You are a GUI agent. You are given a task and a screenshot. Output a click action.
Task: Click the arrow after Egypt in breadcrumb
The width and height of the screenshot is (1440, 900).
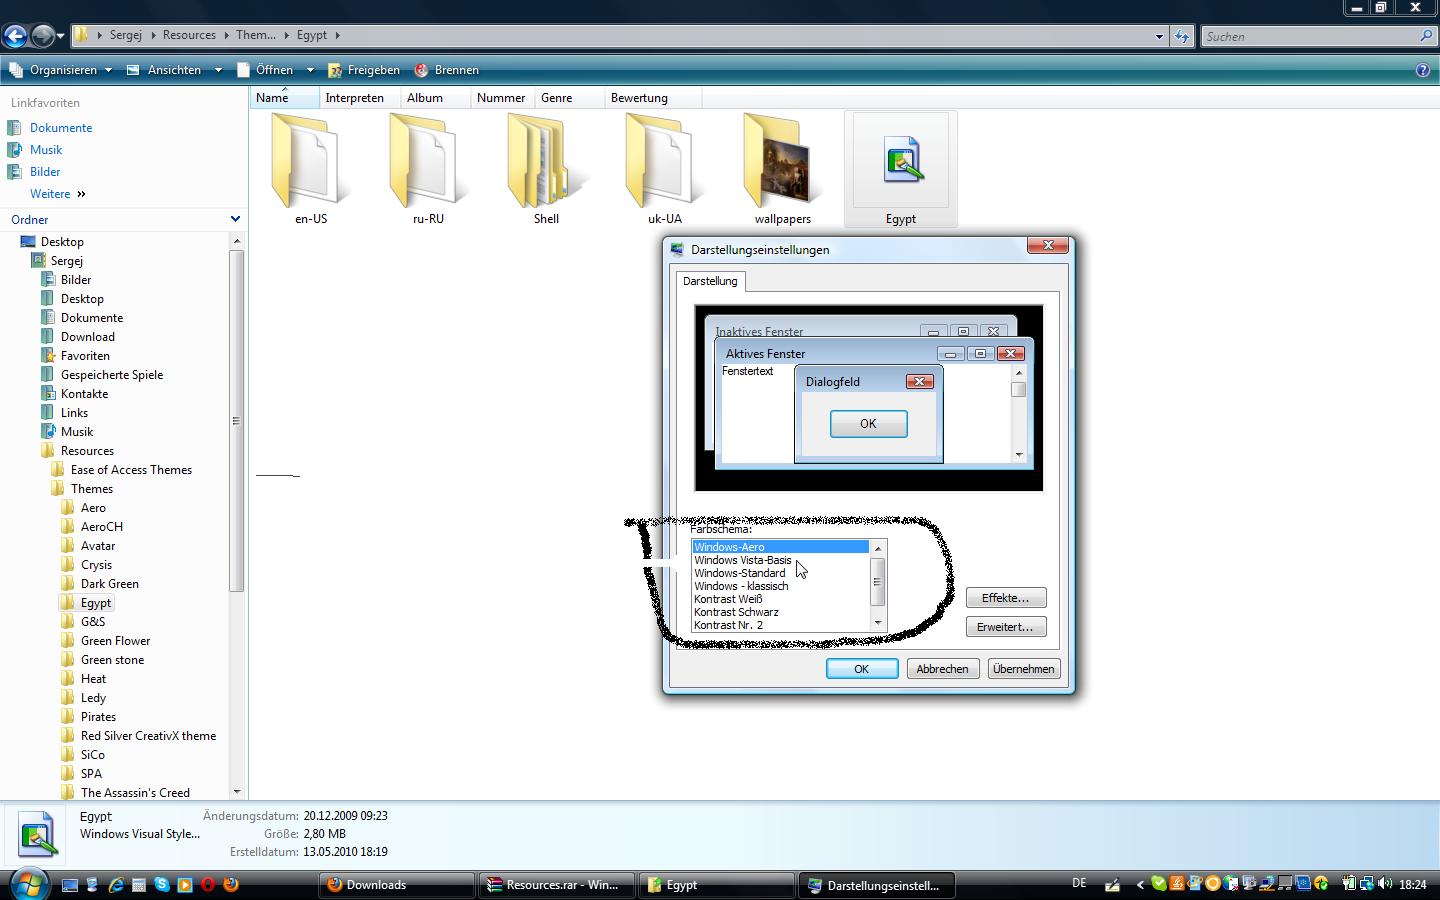pos(338,35)
